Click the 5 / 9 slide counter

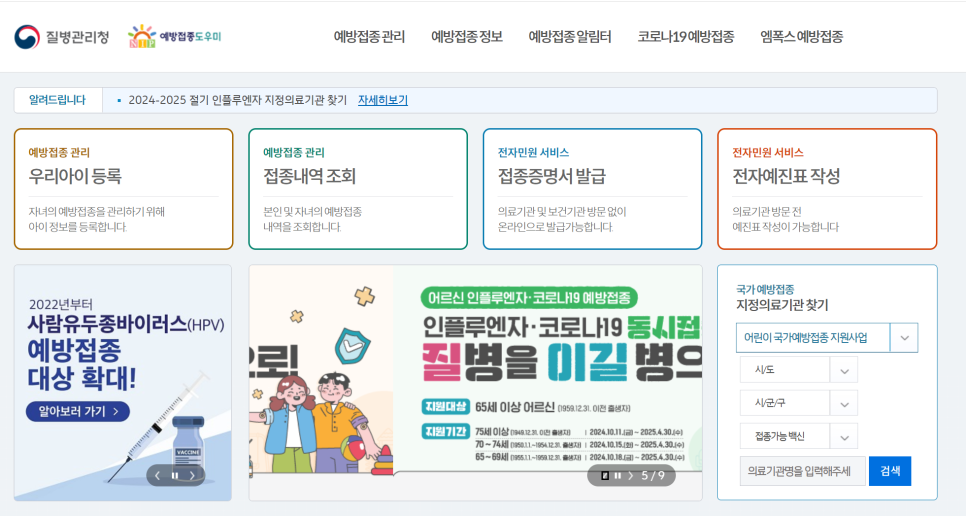pos(653,475)
